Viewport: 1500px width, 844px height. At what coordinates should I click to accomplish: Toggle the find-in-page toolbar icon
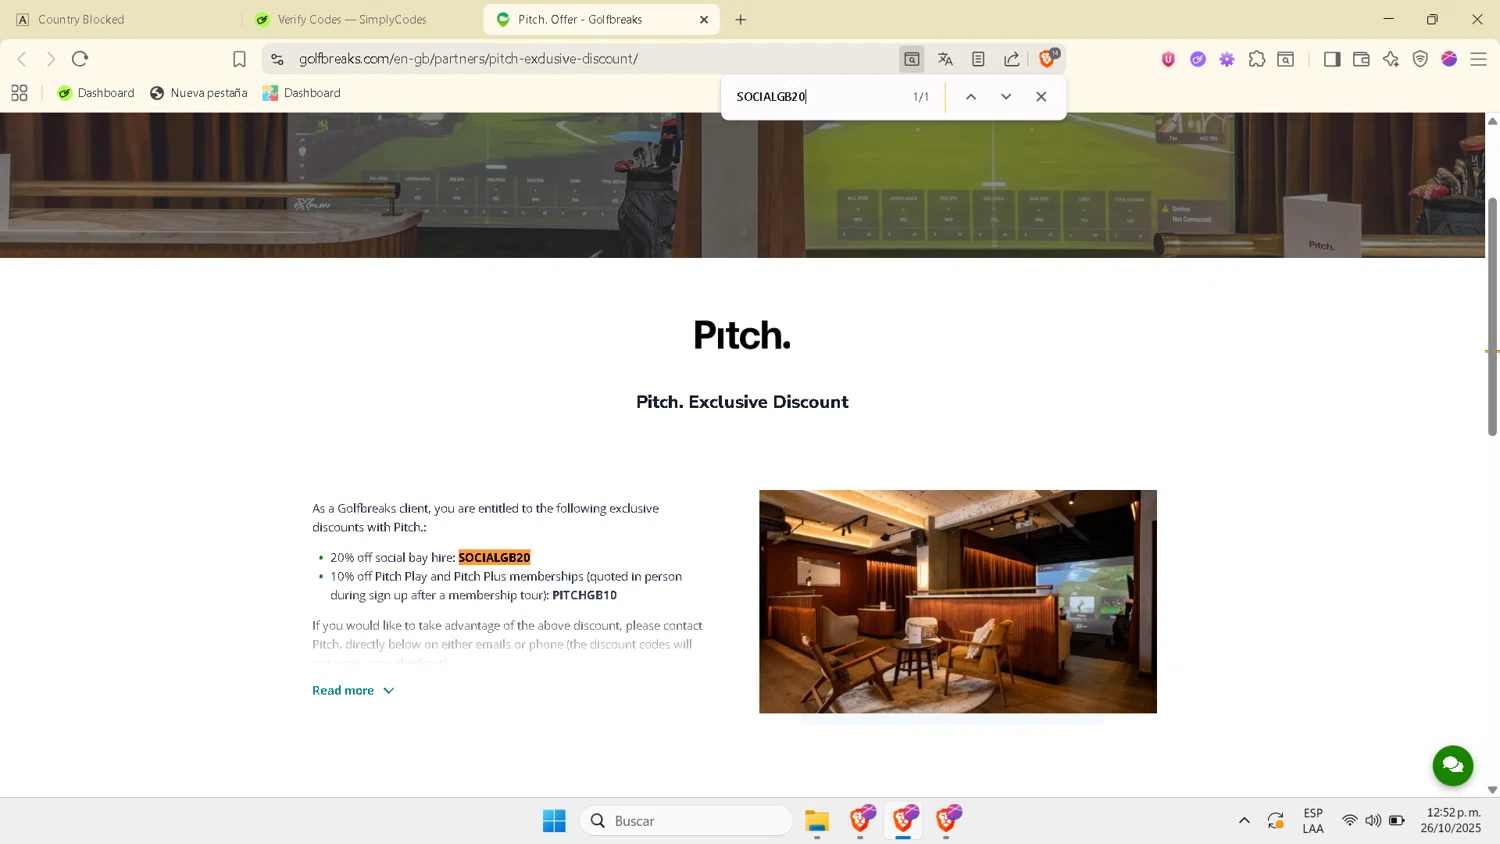tap(912, 59)
